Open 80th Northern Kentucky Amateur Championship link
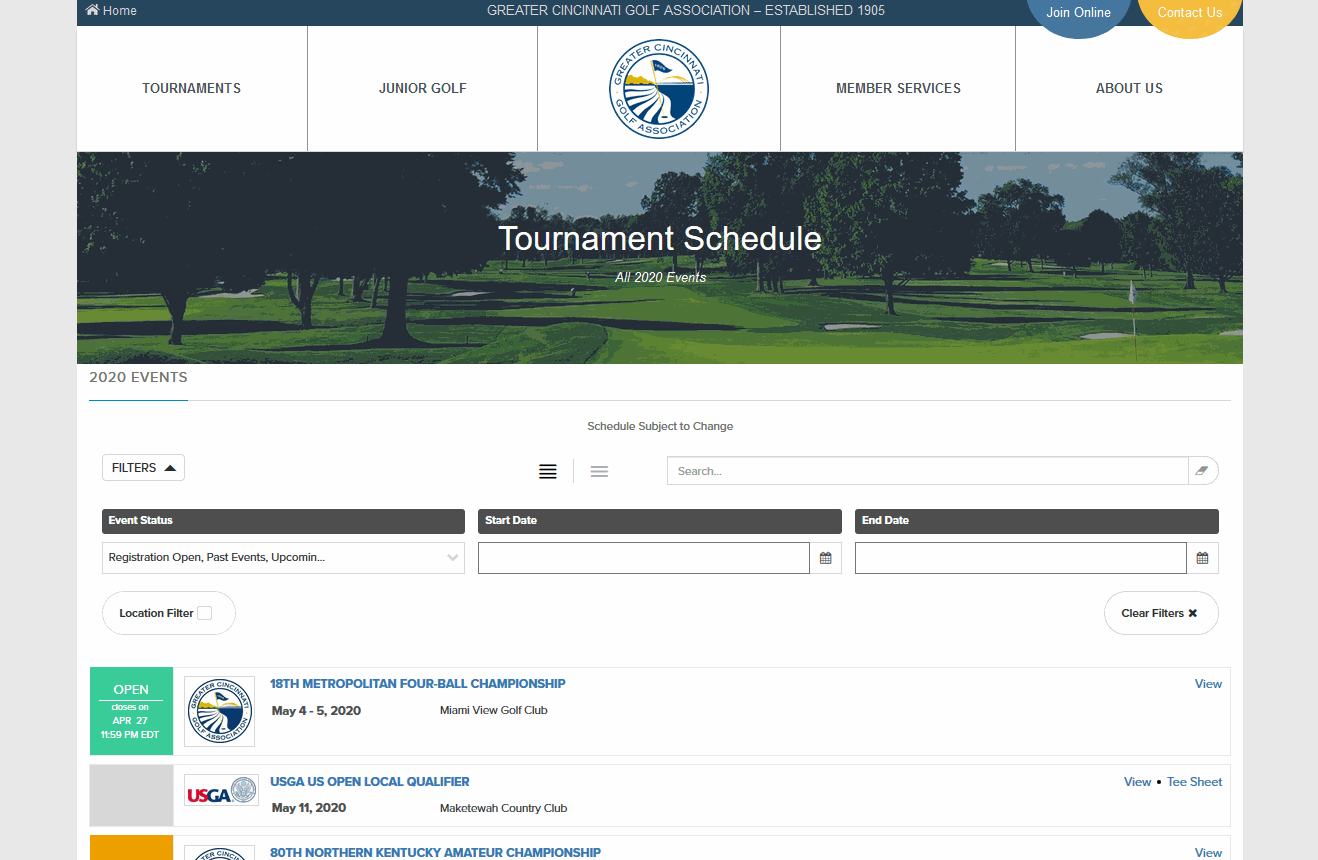This screenshot has height=860, width=1318. point(435,853)
